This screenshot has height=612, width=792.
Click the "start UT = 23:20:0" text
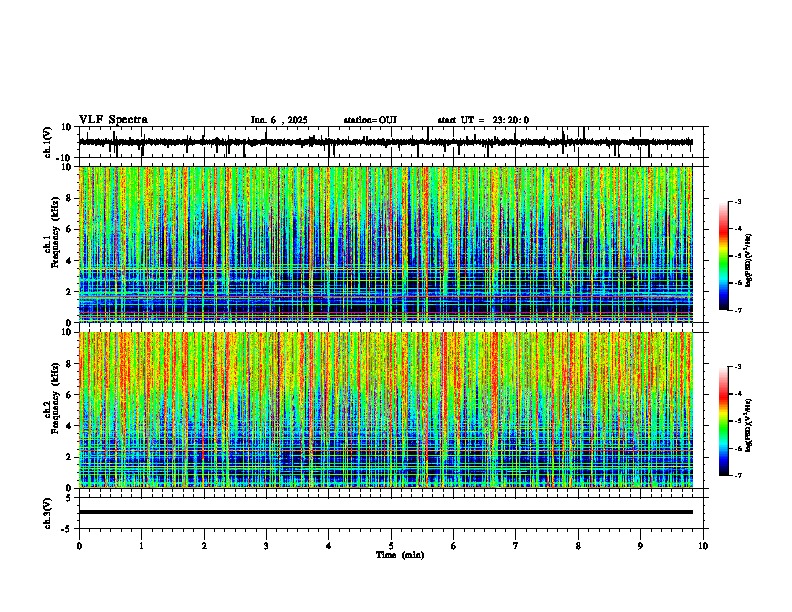(x=483, y=120)
